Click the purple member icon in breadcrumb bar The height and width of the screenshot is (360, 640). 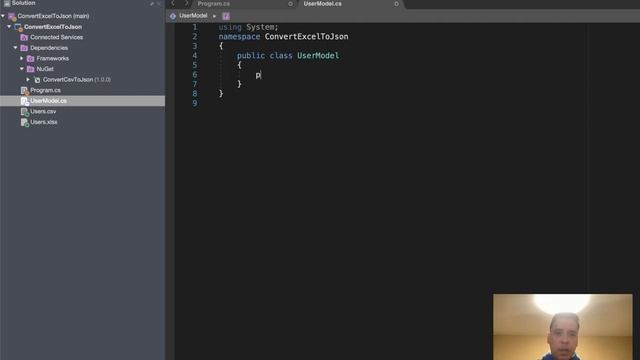click(226, 16)
